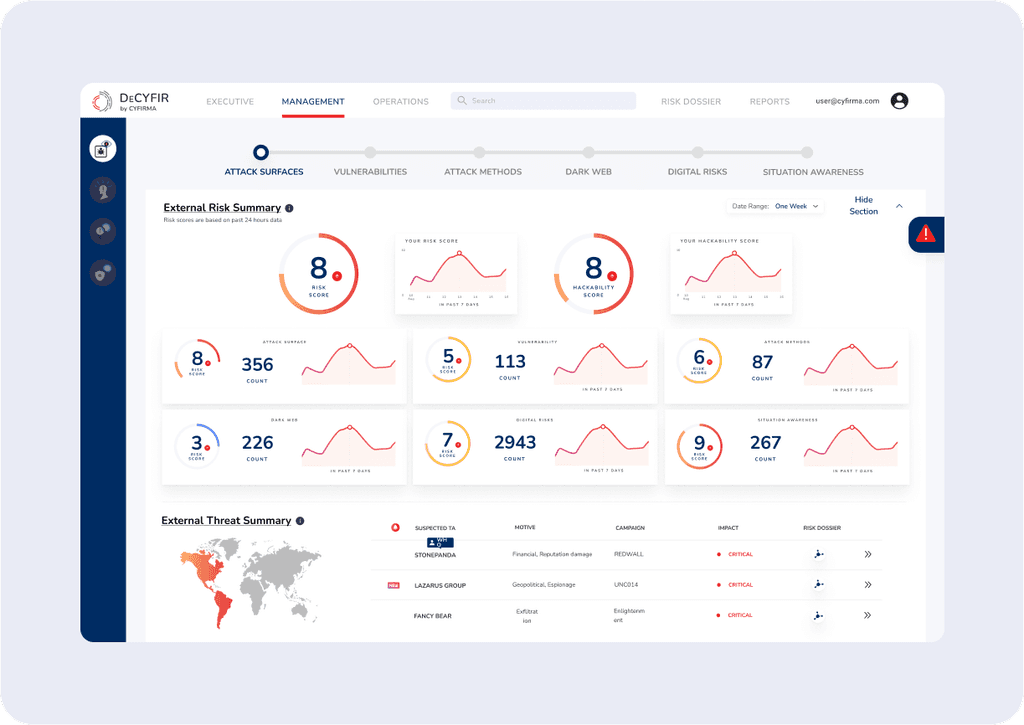Image resolution: width=1024 pixels, height=725 pixels.
Task: Select the third sidebar icon
Action: [103, 231]
